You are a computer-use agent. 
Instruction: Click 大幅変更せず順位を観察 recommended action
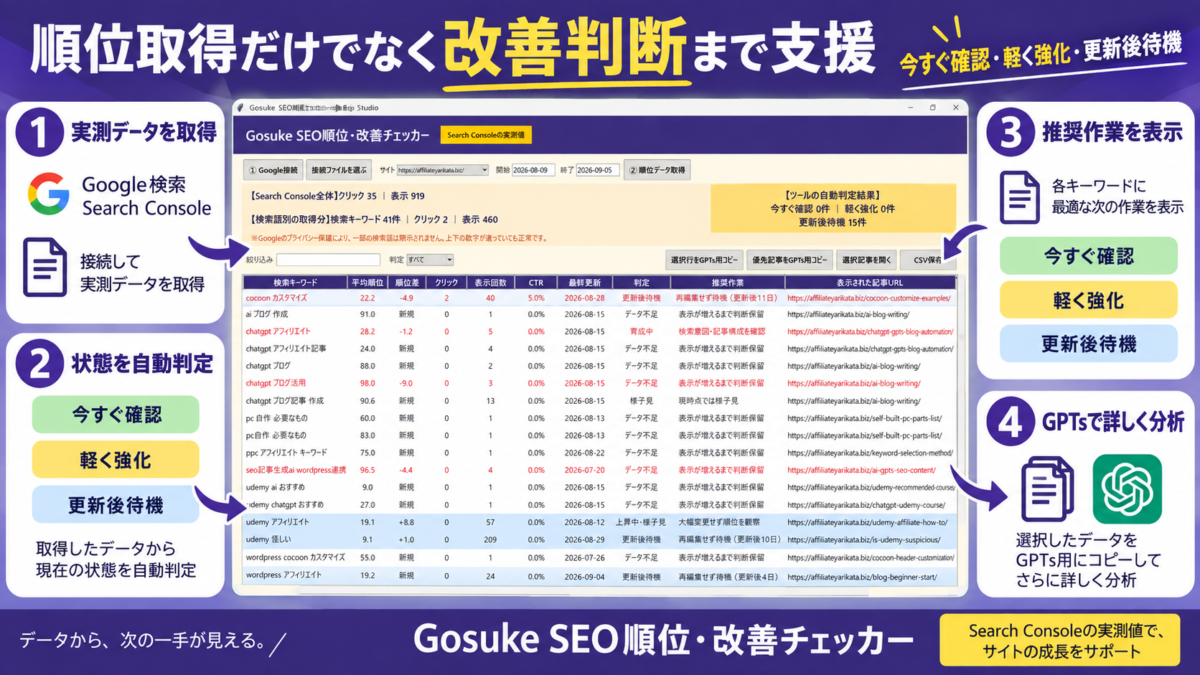click(721, 522)
